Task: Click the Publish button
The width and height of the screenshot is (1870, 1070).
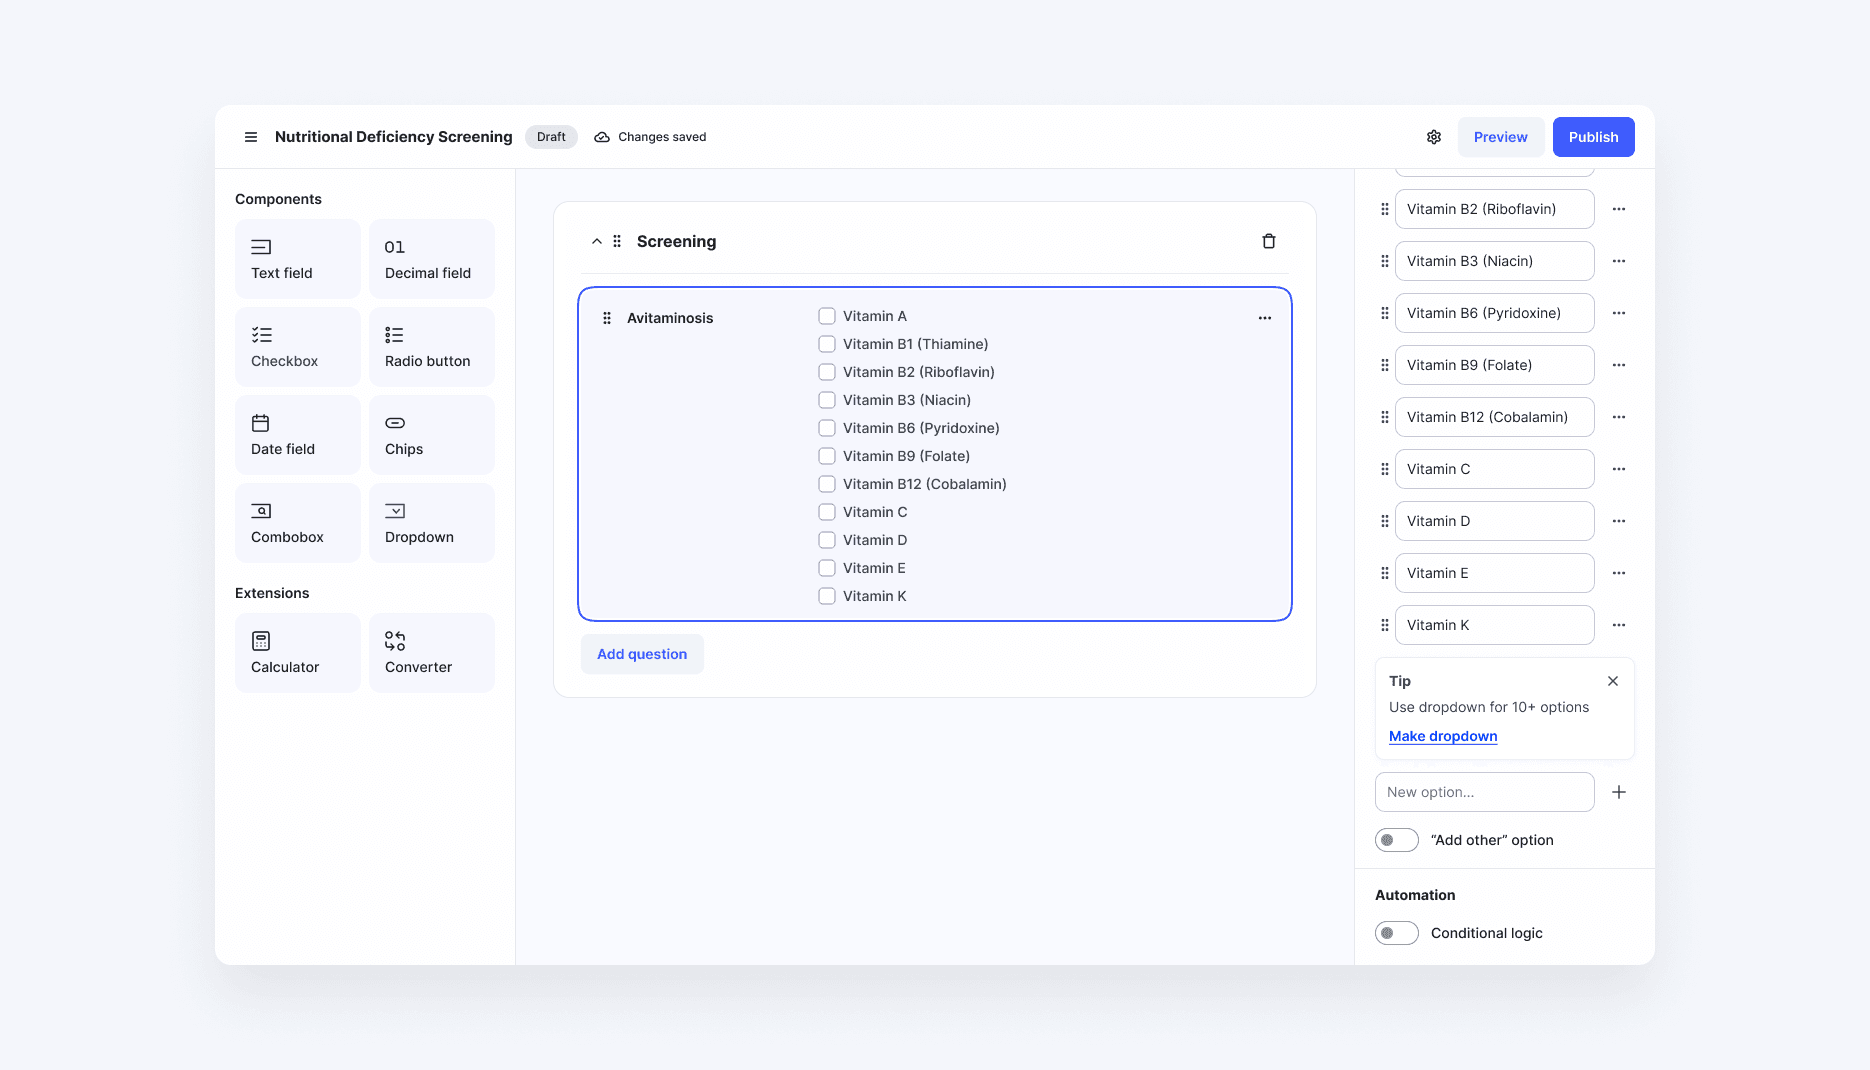Action: (x=1594, y=137)
